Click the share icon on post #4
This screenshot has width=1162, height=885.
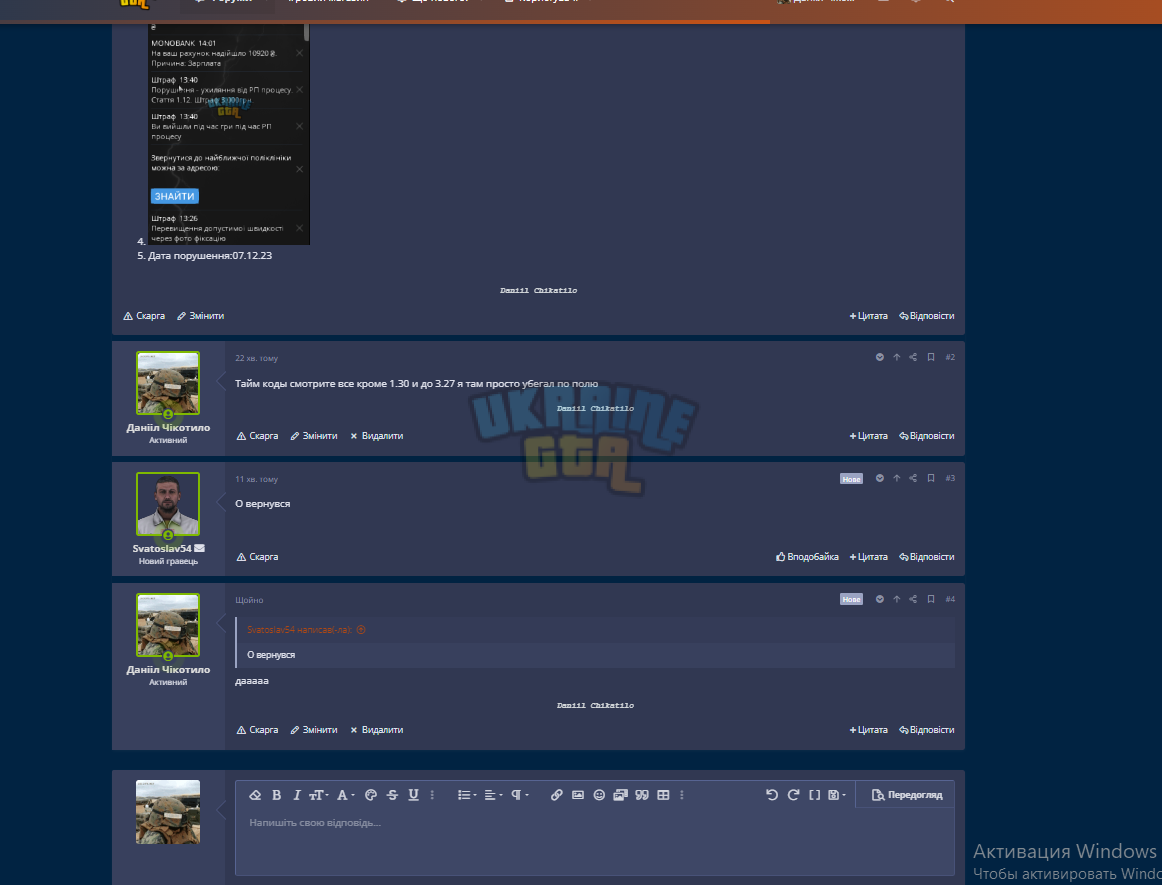tap(913, 599)
